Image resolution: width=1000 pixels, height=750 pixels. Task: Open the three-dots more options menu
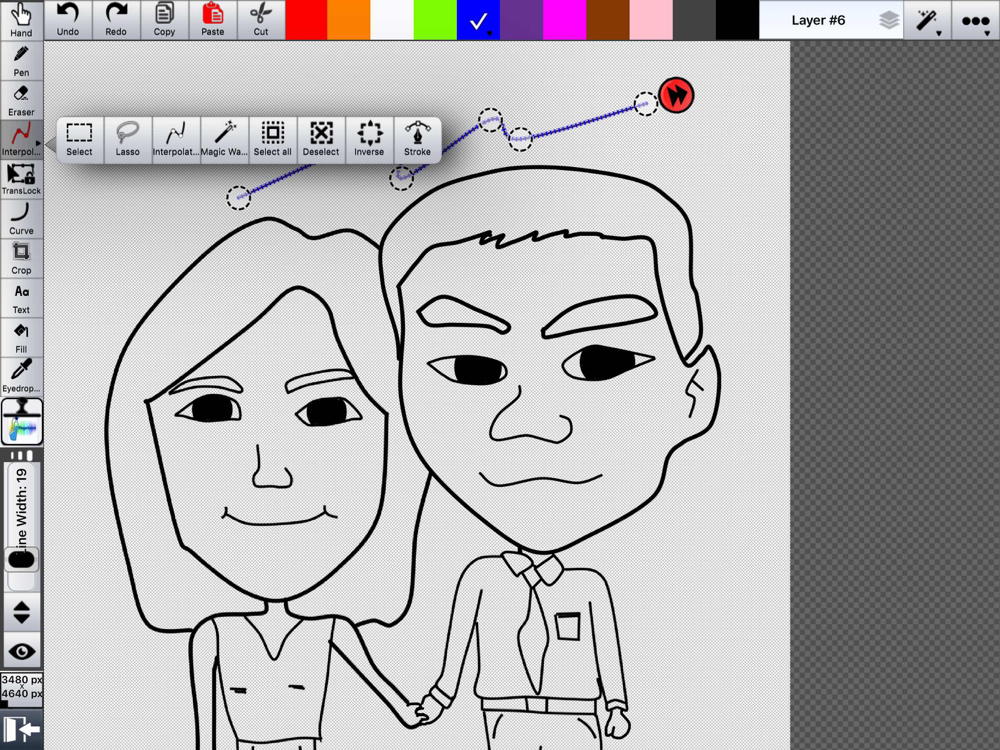tap(975, 20)
